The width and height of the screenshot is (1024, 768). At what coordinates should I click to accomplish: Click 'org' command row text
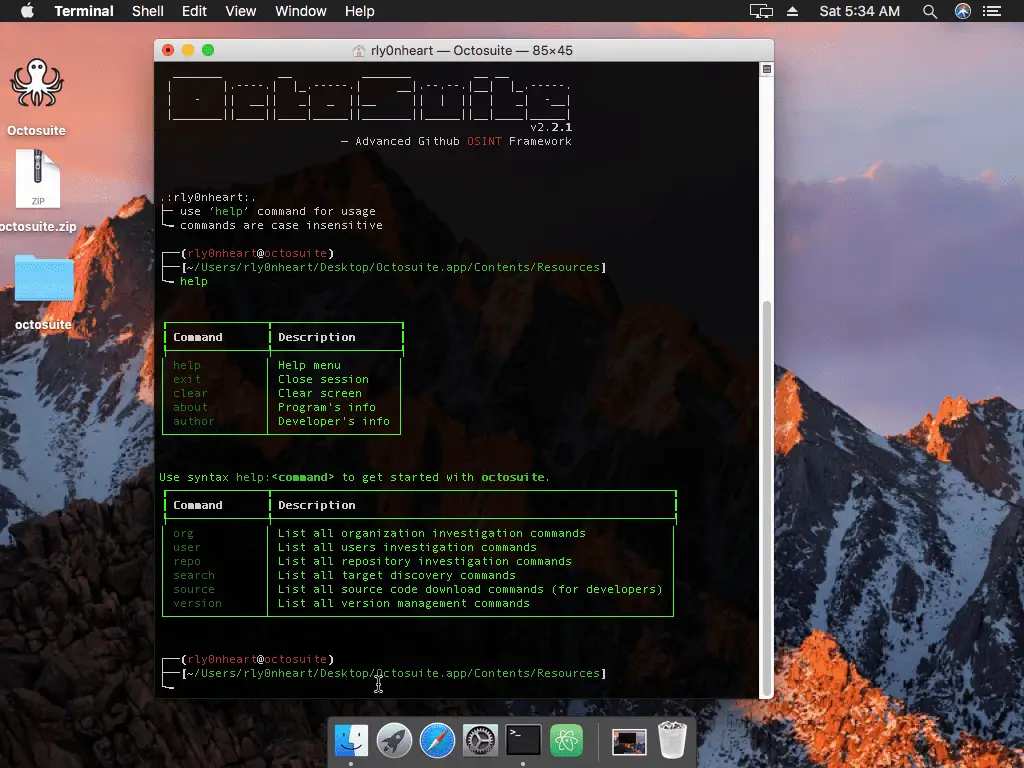(x=184, y=534)
